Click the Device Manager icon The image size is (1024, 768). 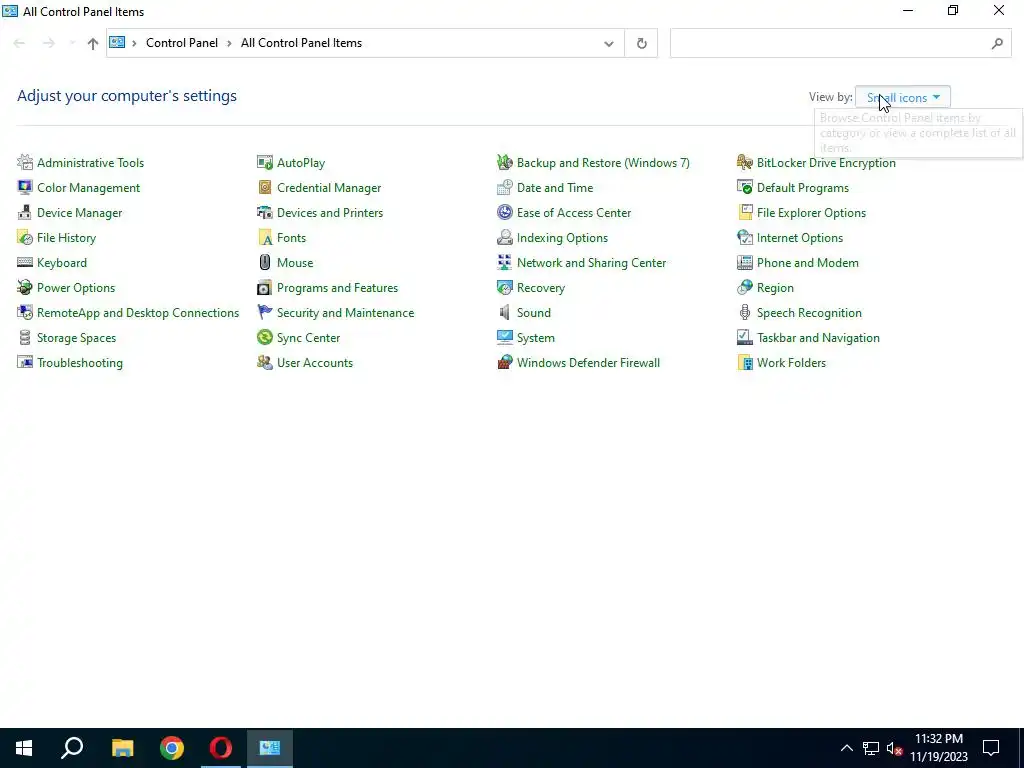pos(25,212)
